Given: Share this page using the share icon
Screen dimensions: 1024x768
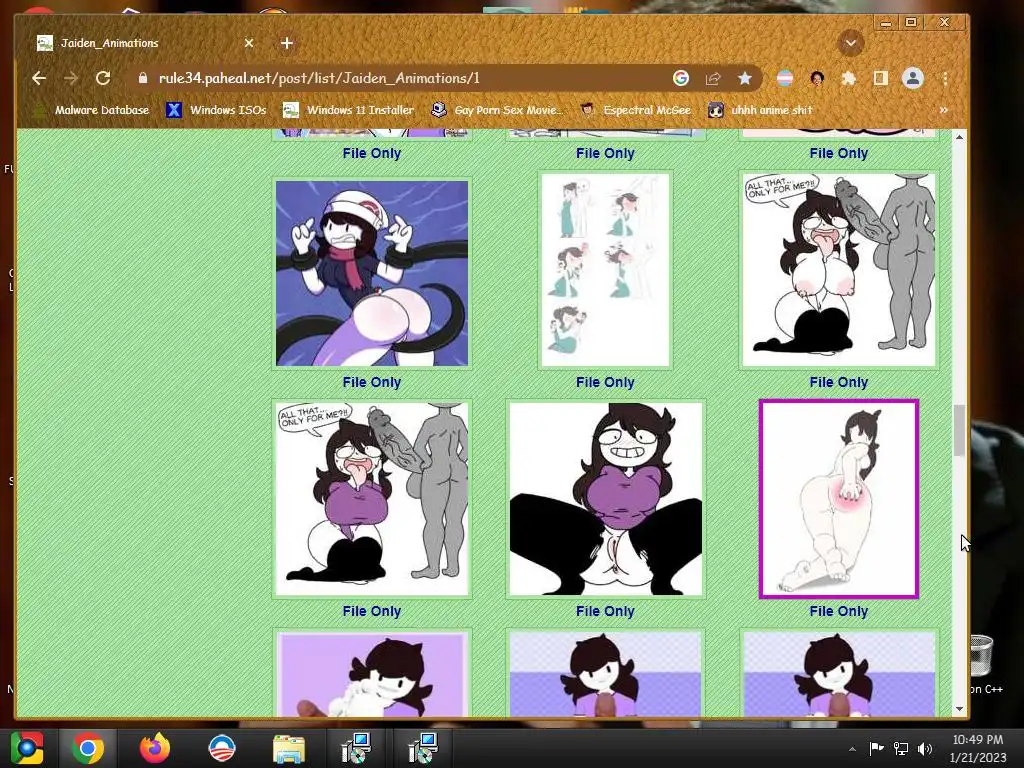Looking at the screenshot, I should (x=712, y=78).
